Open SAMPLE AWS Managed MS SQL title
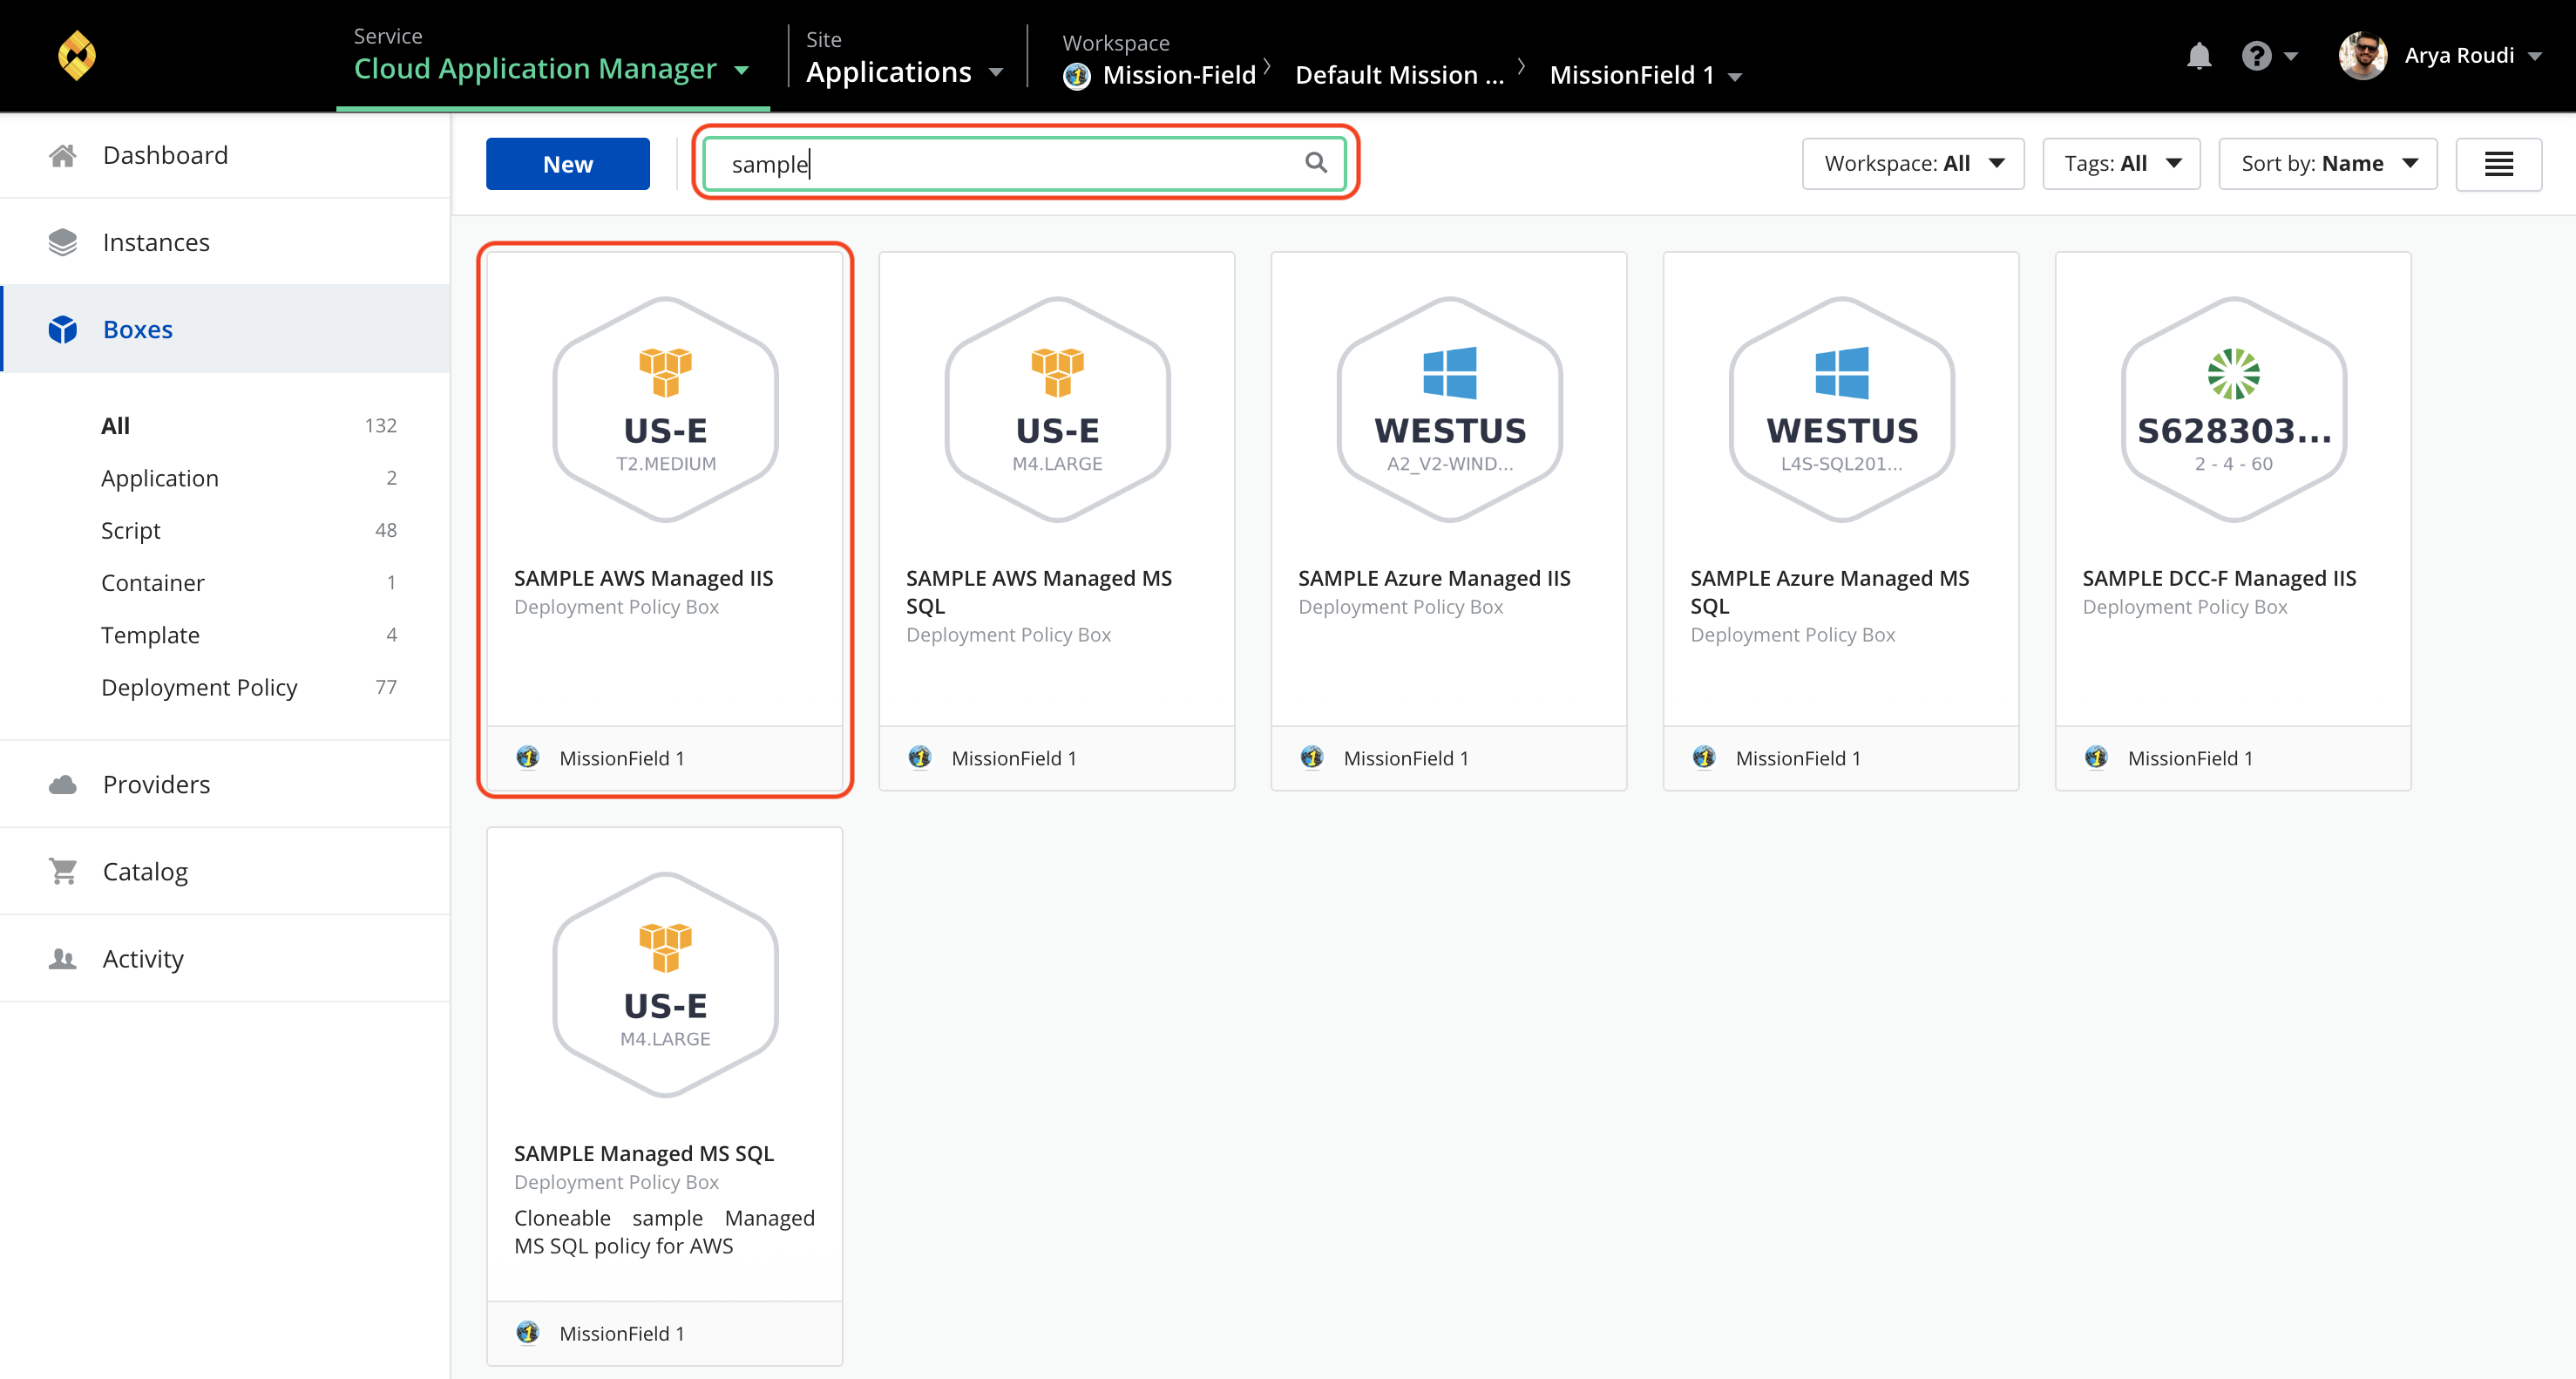 (1038, 592)
